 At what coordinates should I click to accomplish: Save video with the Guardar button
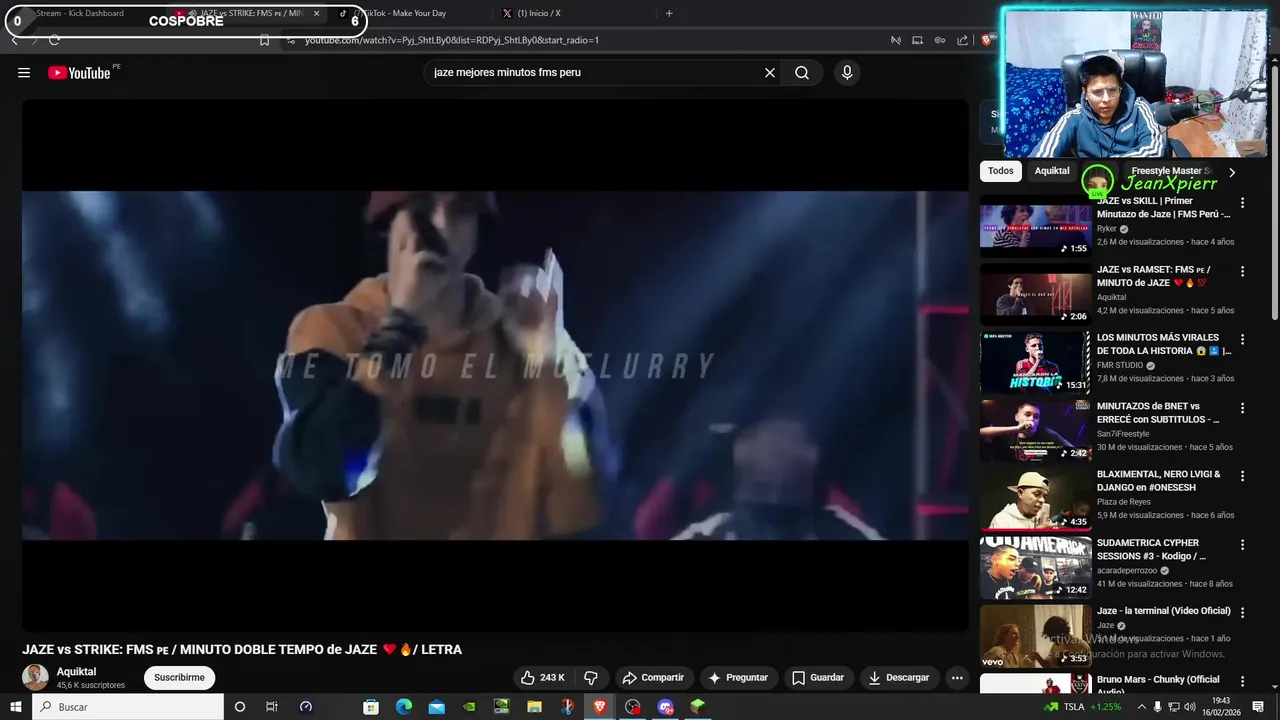(818, 677)
